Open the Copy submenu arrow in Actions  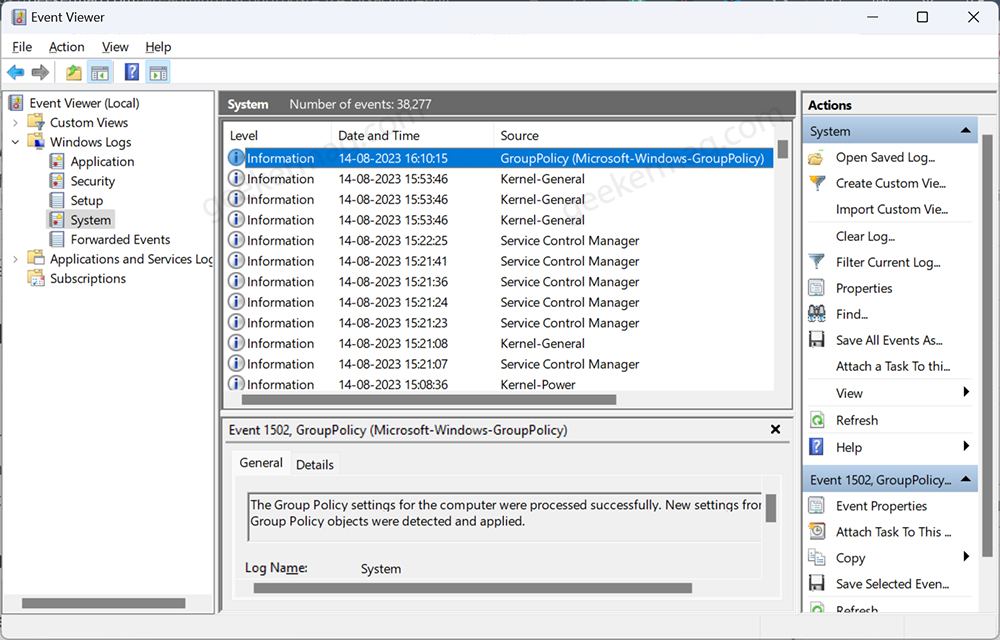coord(966,556)
